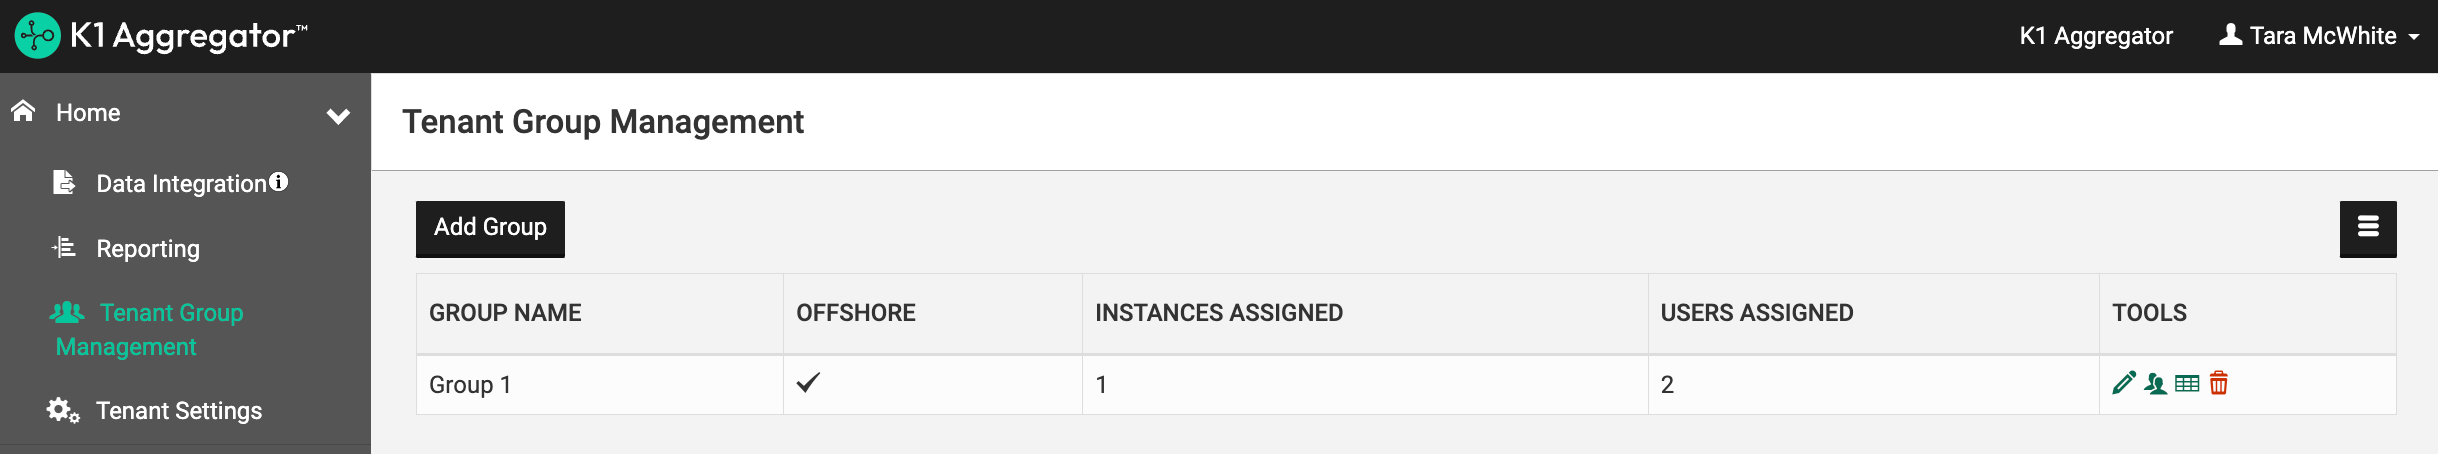Image resolution: width=2438 pixels, height=454 pixels.
Task: Click the Home house icon
Action: 24,111
